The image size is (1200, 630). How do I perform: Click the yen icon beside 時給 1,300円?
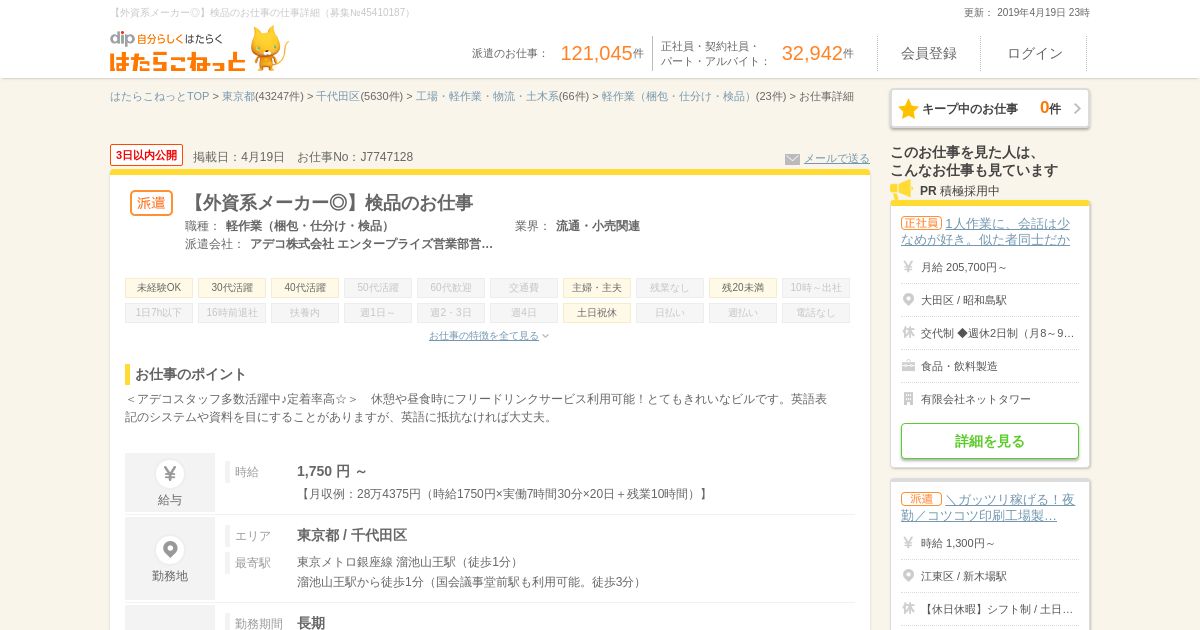coord(908,543)
